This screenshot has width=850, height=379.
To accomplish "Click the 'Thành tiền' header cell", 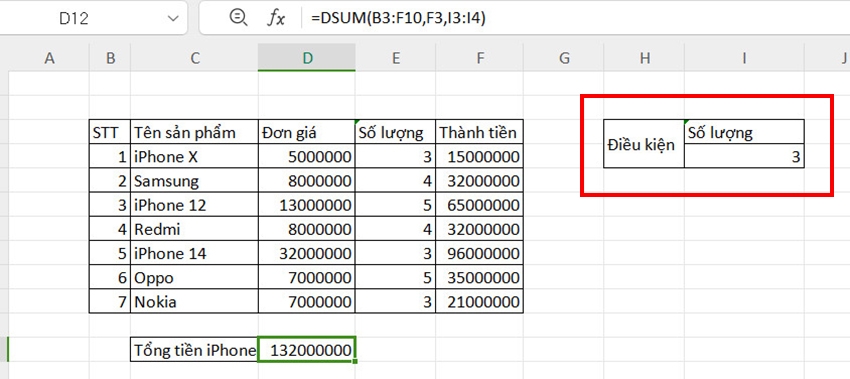I will (480, 132).
